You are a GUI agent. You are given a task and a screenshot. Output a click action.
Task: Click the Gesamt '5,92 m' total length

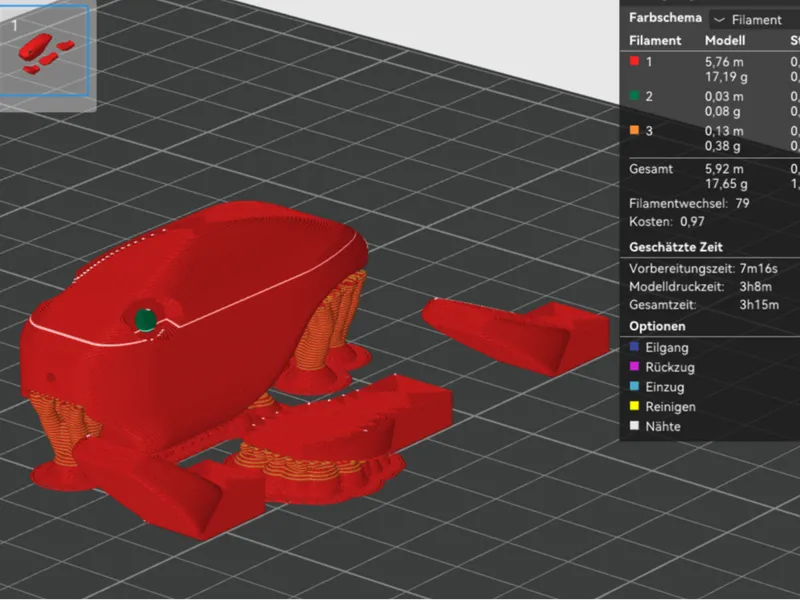pyautogui.click(x=724, y=169)
